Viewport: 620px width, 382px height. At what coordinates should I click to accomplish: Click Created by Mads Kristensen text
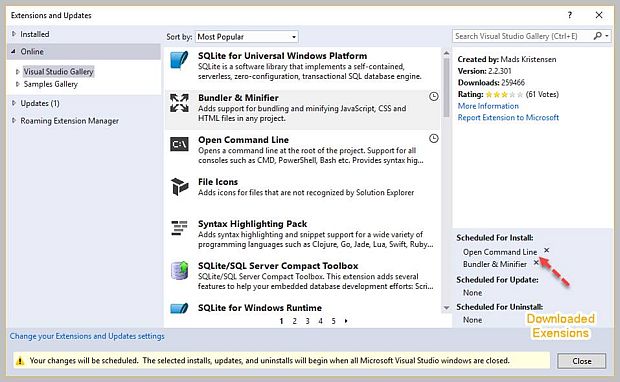(507, 59)
